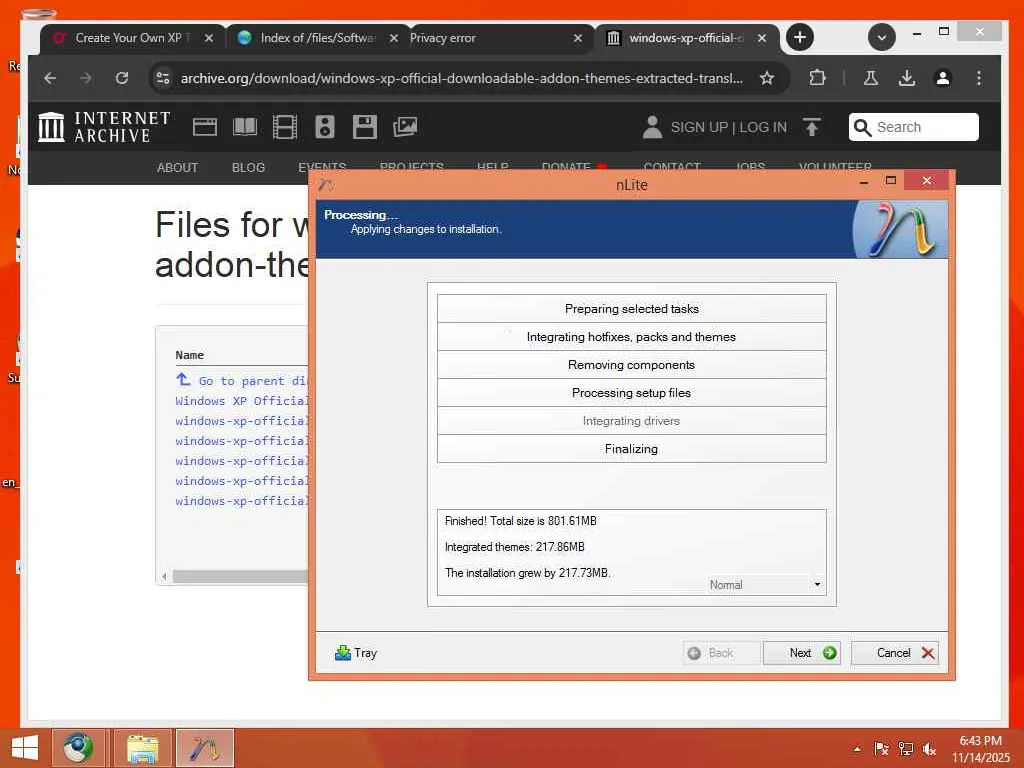The height and width of the screenshot is (768, 1024).
Task: Open the Action Center flag icon
Action: (x=881, y=749)
